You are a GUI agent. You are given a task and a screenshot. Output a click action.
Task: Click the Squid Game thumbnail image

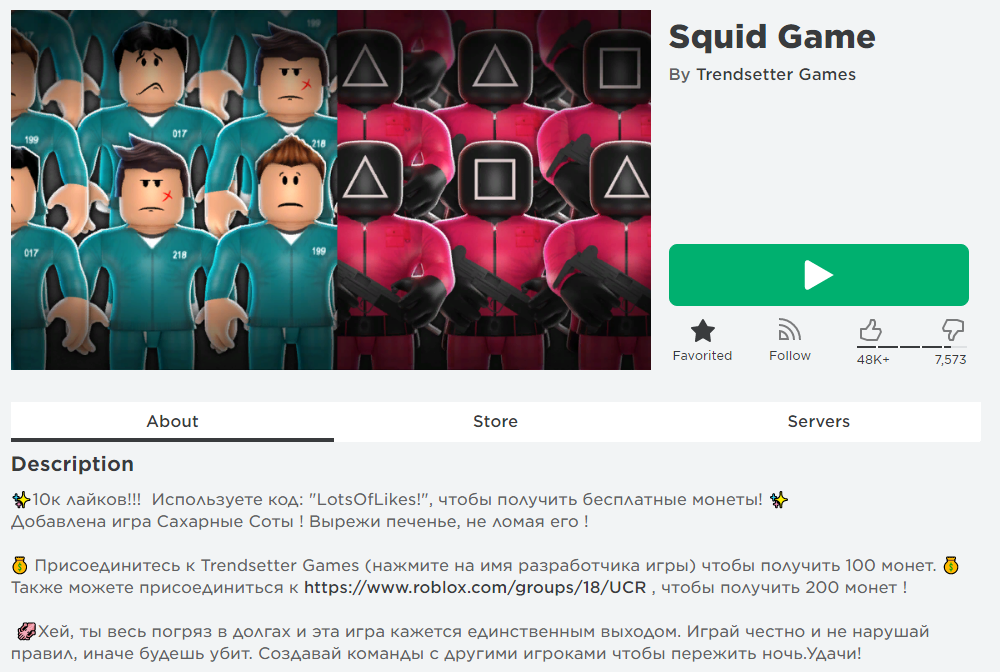point(331,190)
